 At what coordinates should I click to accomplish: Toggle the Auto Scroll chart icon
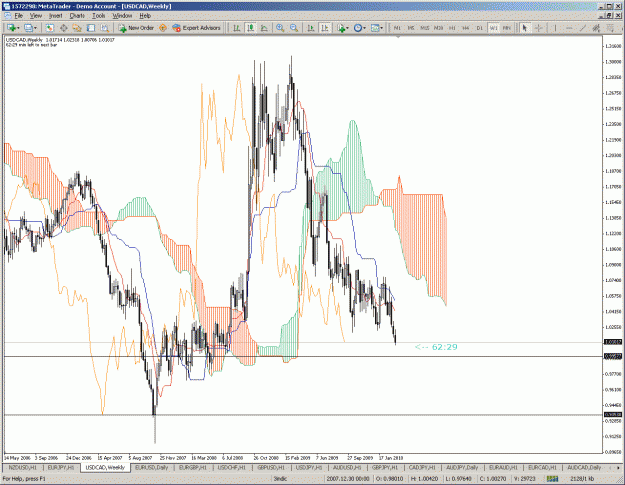tap(311, 28)
